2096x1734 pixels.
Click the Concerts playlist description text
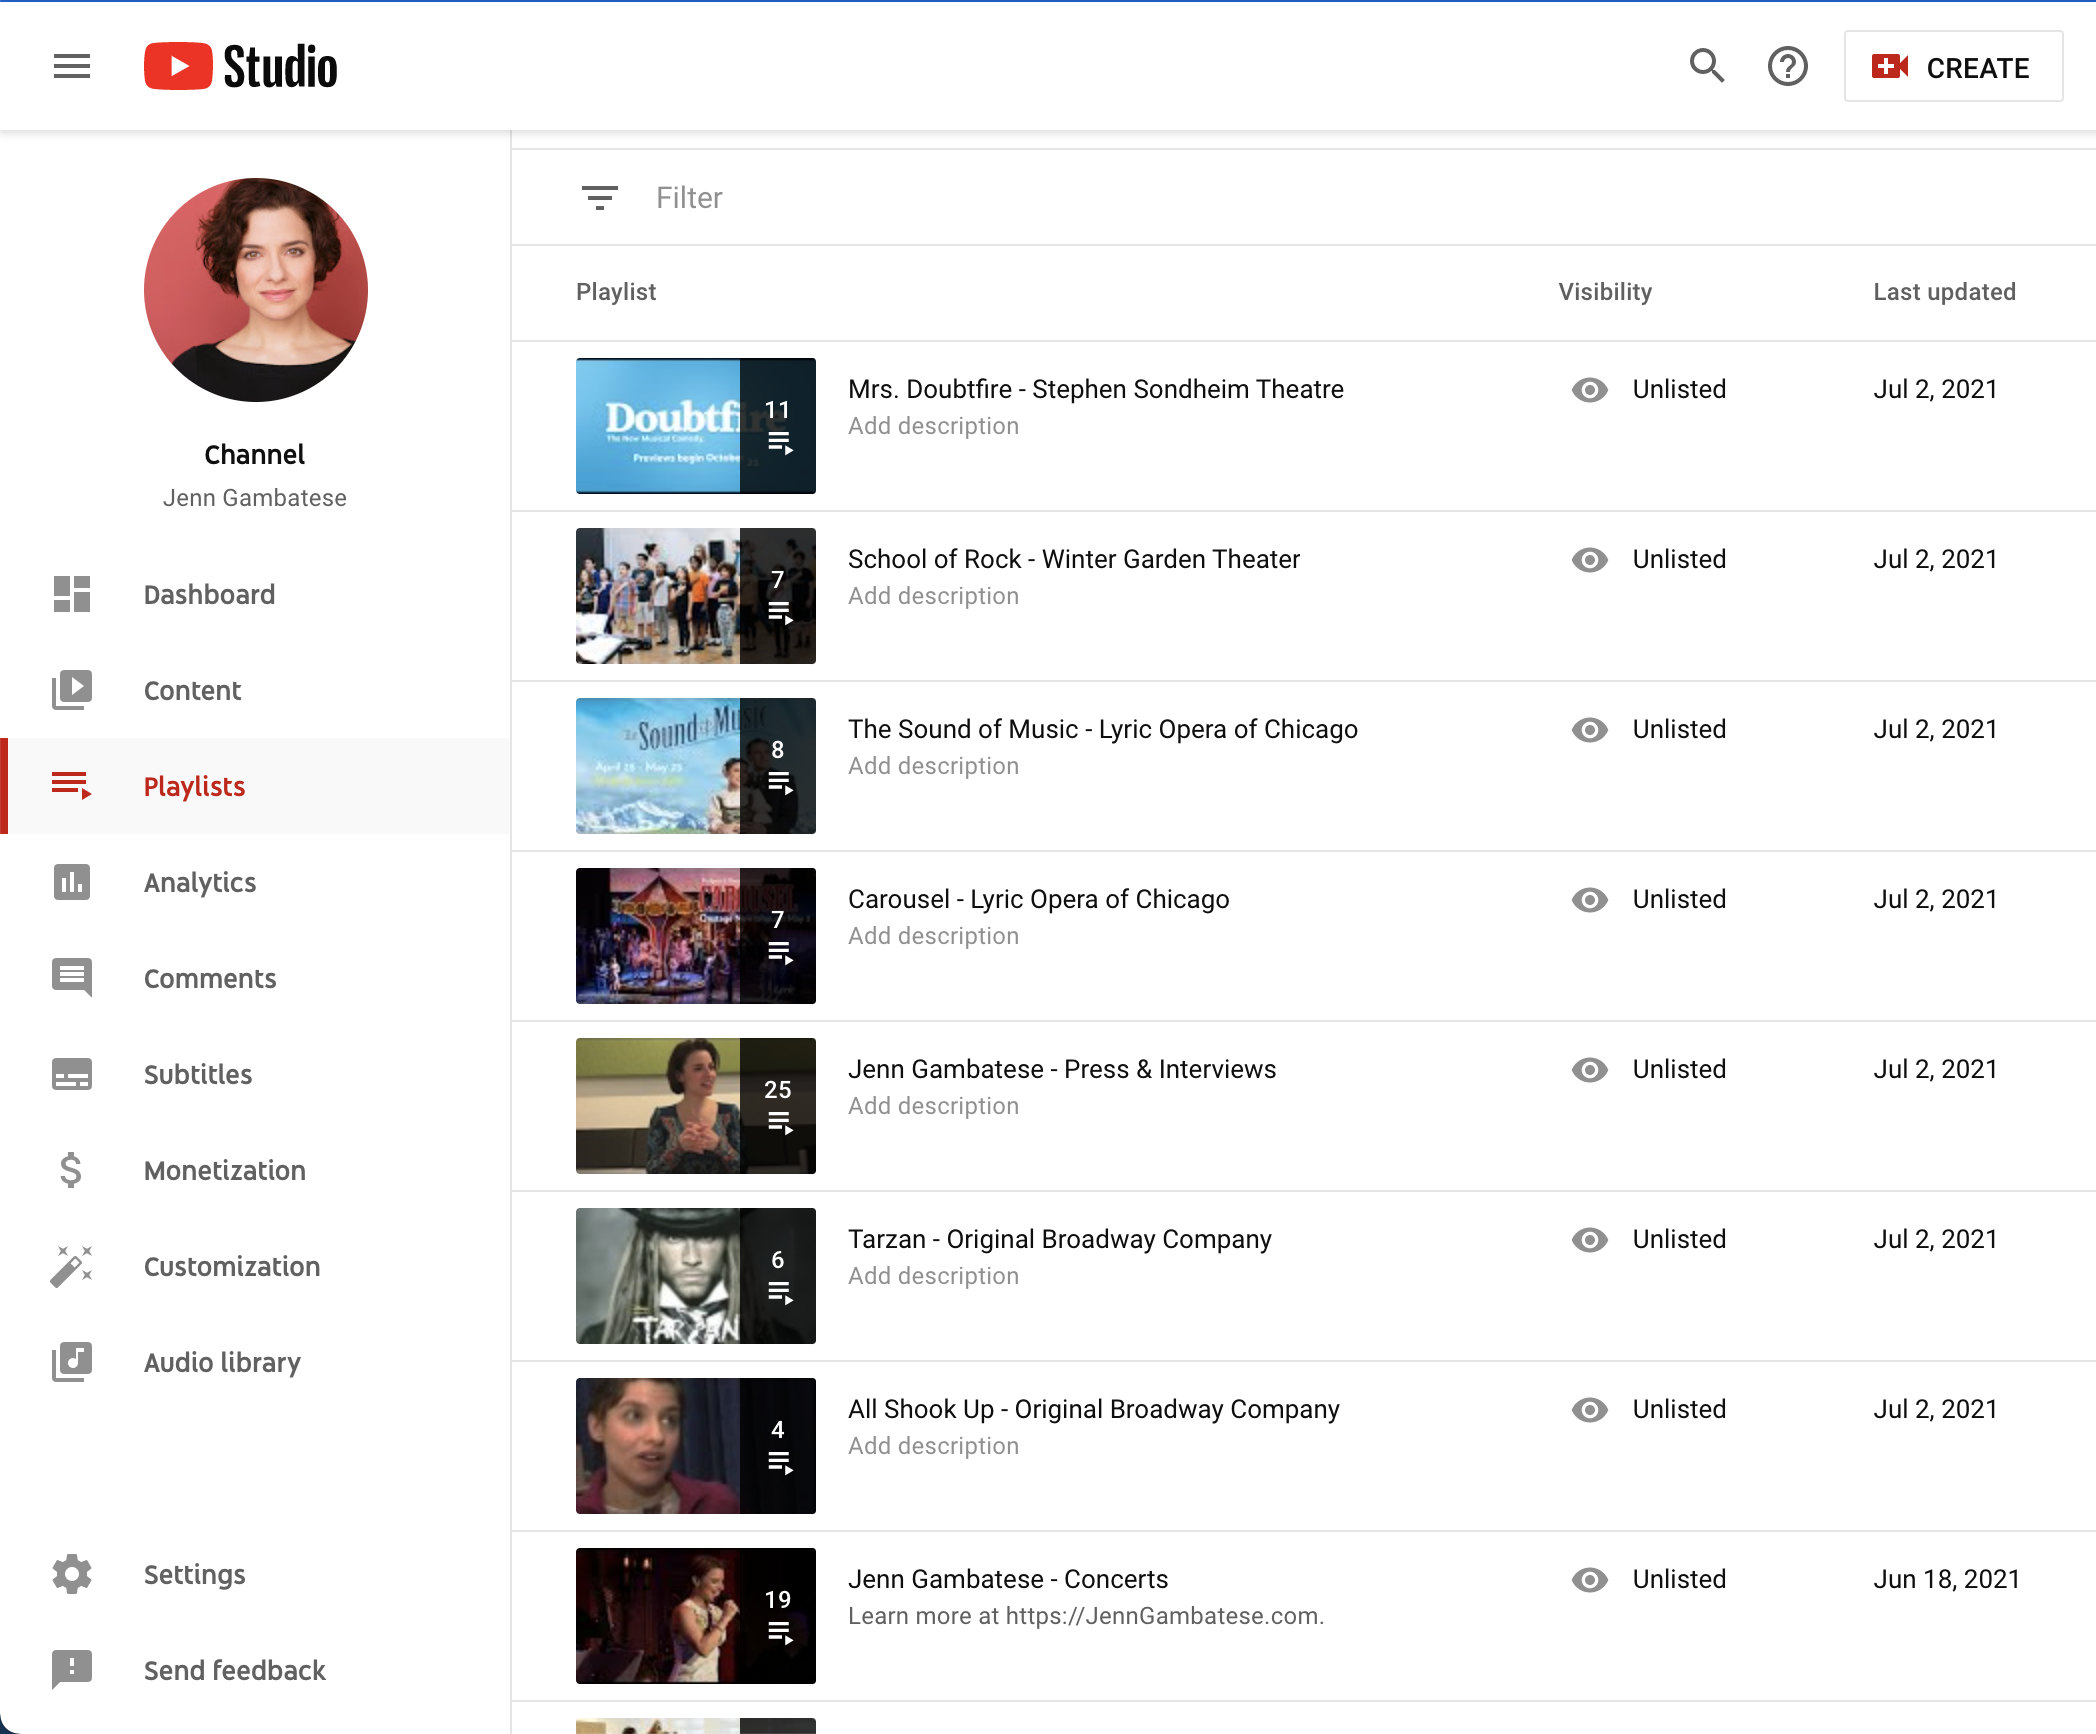[1086, 1616]
